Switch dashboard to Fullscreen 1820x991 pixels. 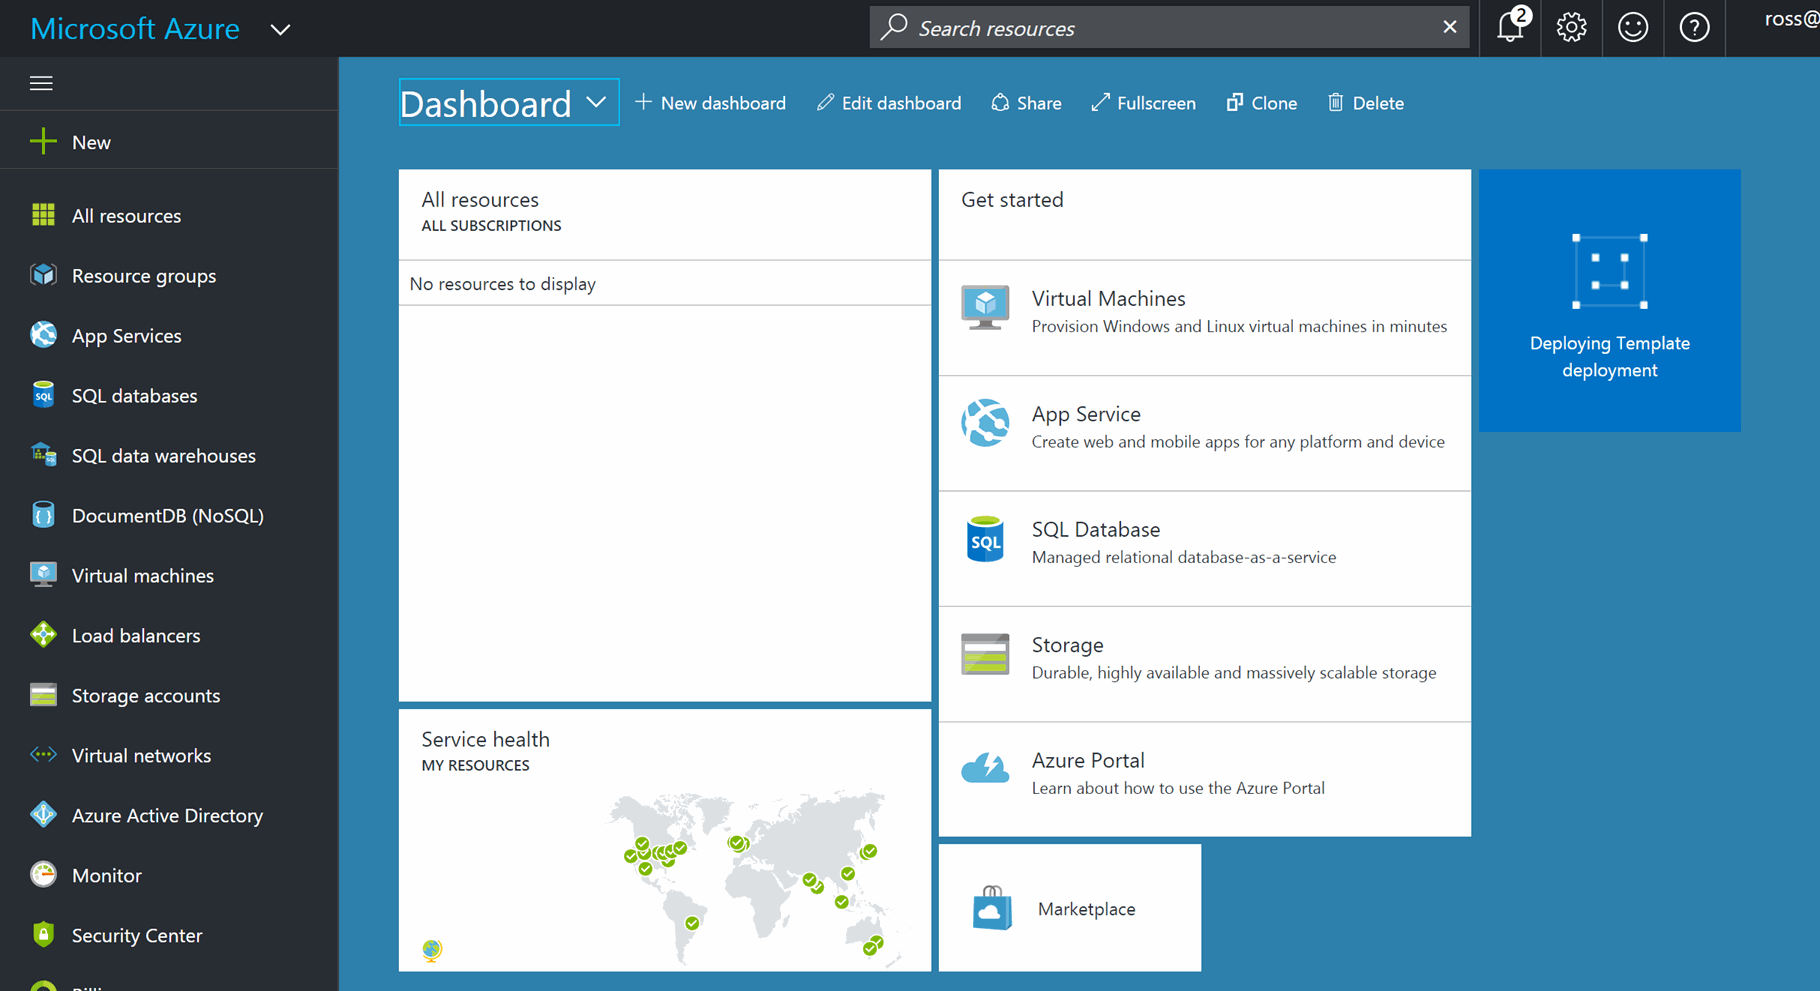1143,103
